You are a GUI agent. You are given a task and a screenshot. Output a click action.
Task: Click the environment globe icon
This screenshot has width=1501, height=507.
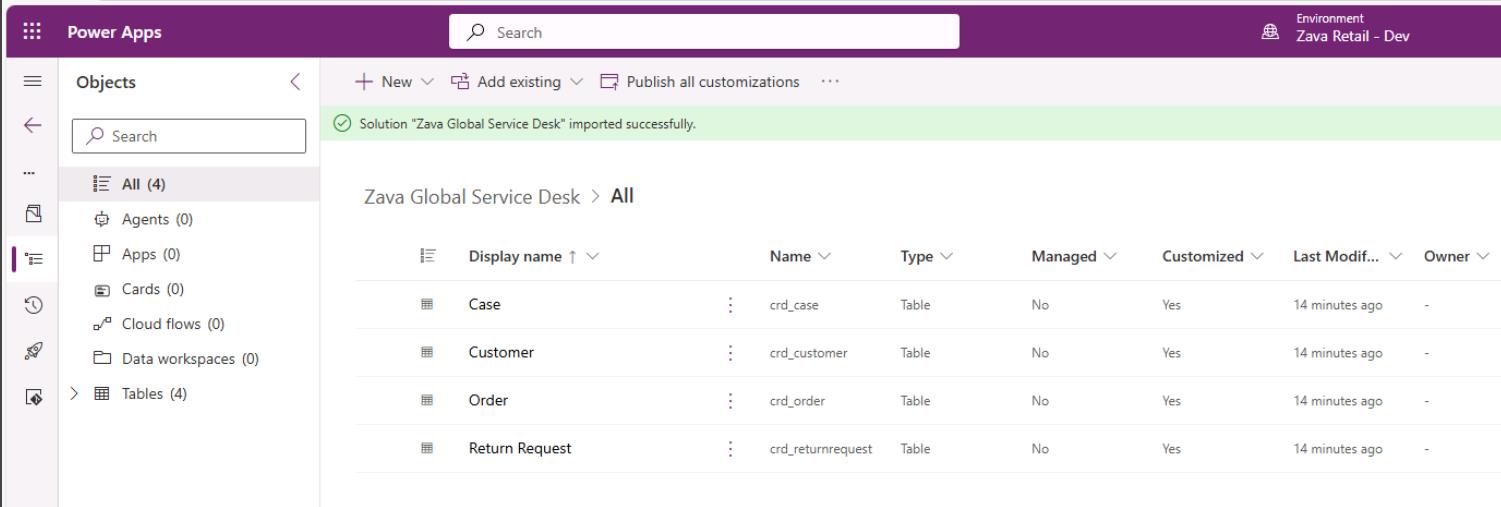tap(1270, 32)
